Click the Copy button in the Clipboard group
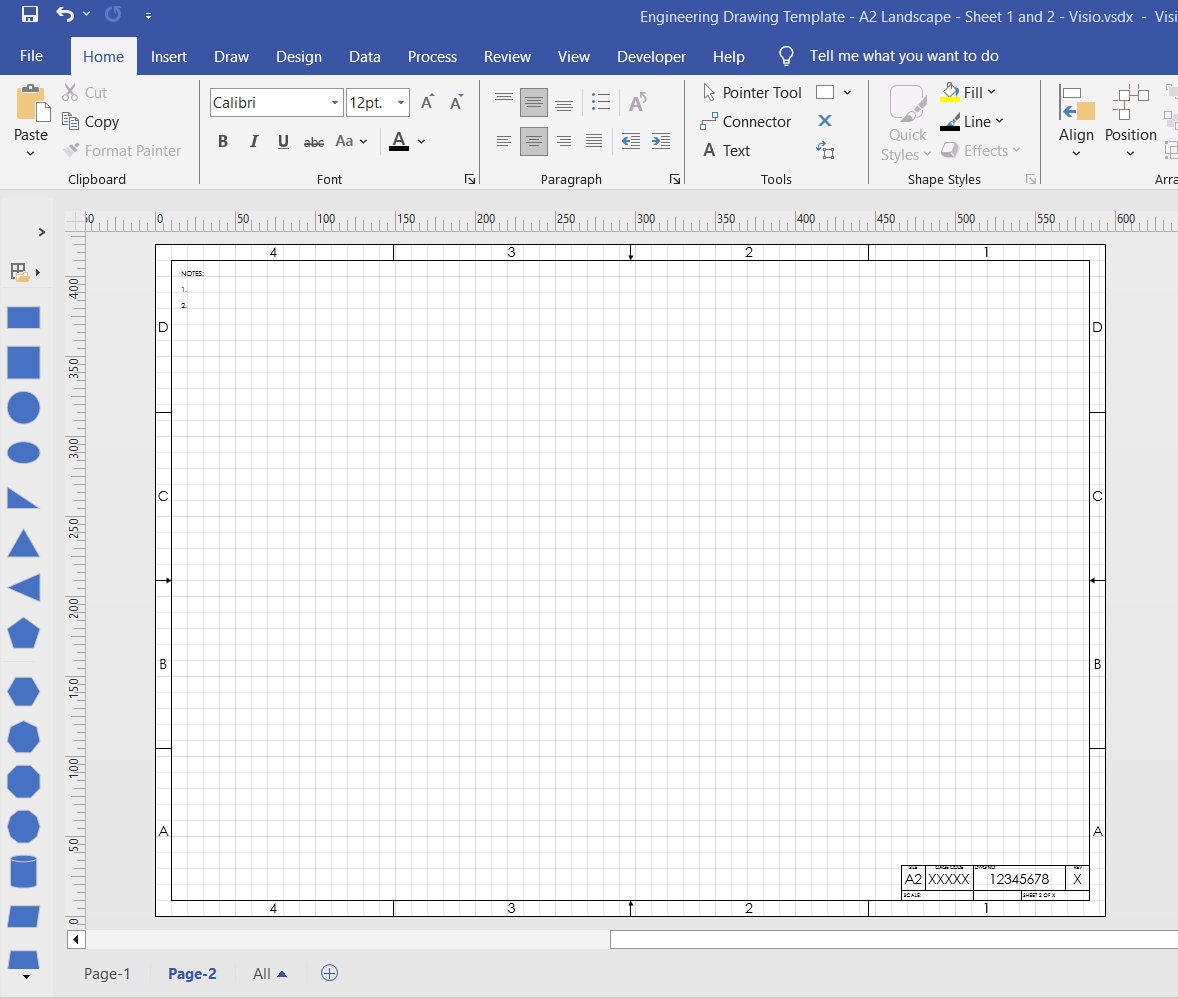 [91, 121]
